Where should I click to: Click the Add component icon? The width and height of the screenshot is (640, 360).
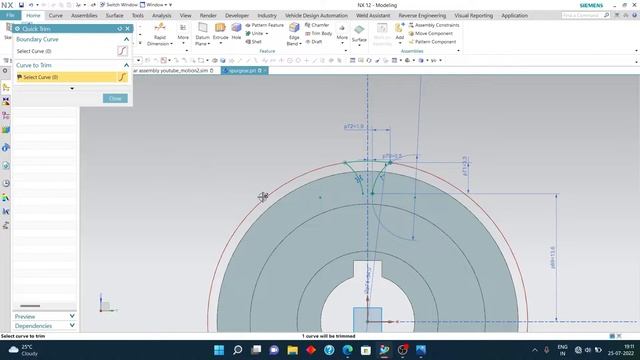(399, 28)
